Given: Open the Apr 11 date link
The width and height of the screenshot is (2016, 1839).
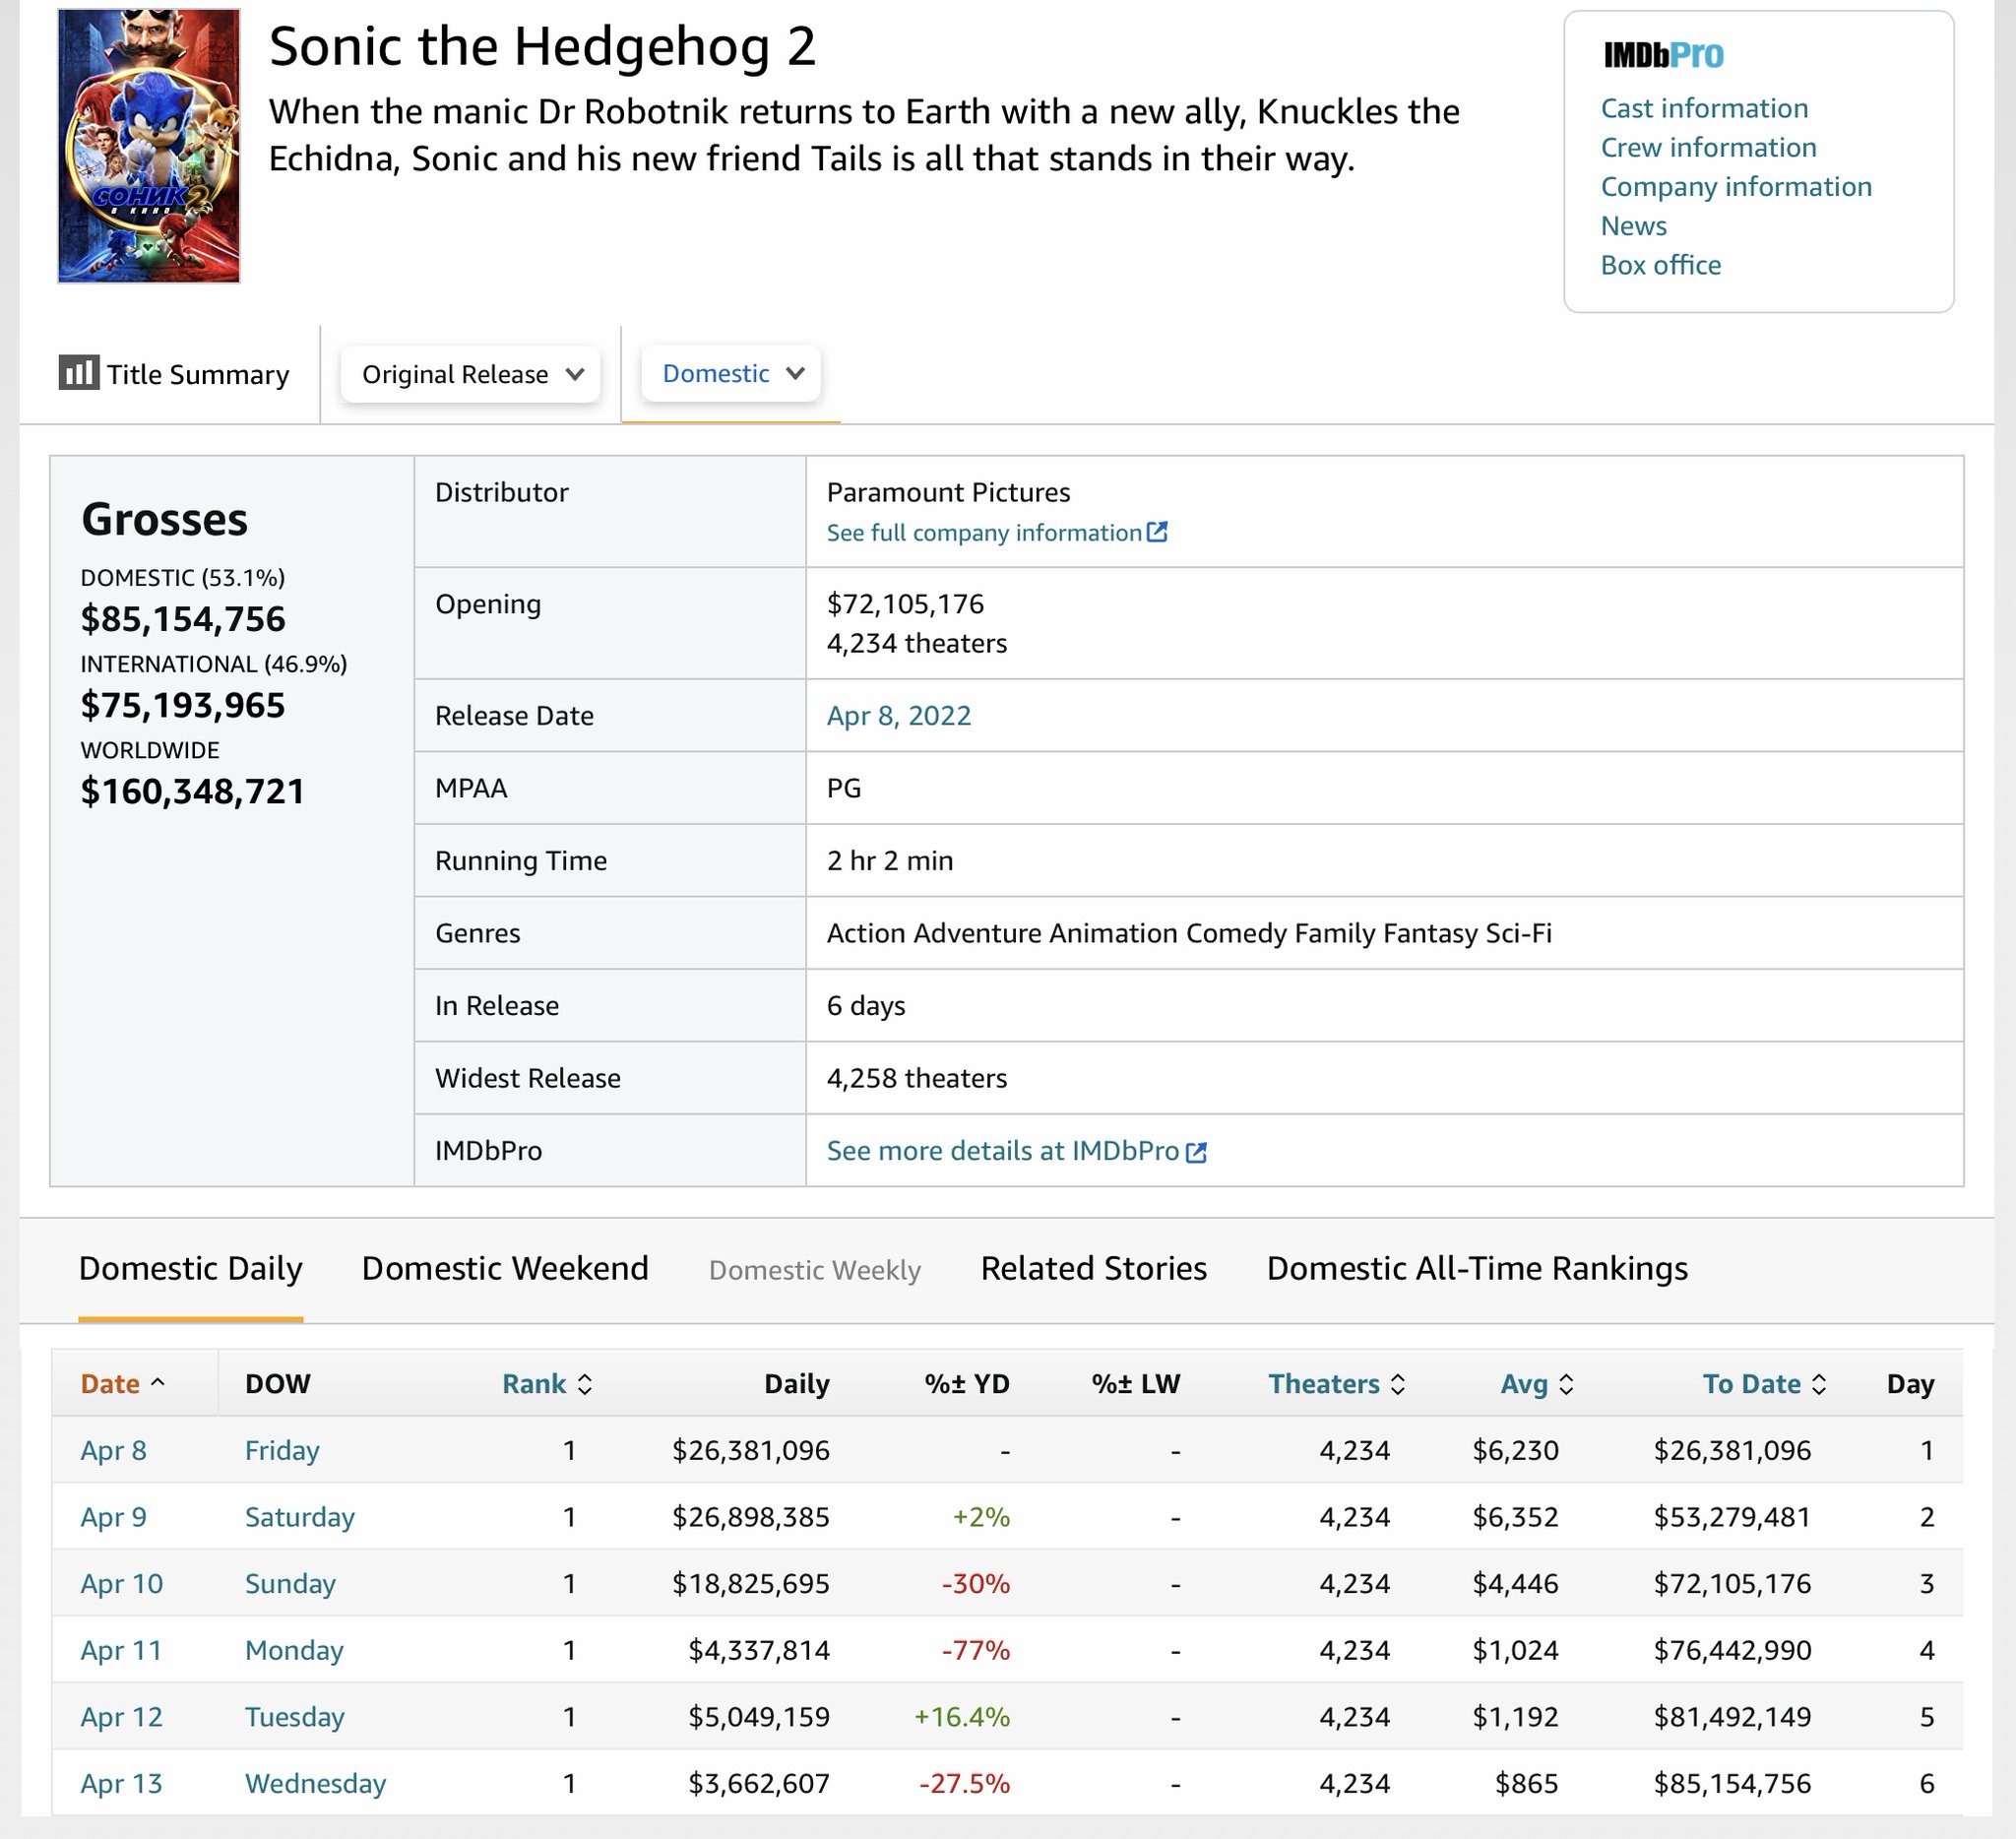Looking at the screenshot, I should pyautogui.click(x=121, y=1650).
